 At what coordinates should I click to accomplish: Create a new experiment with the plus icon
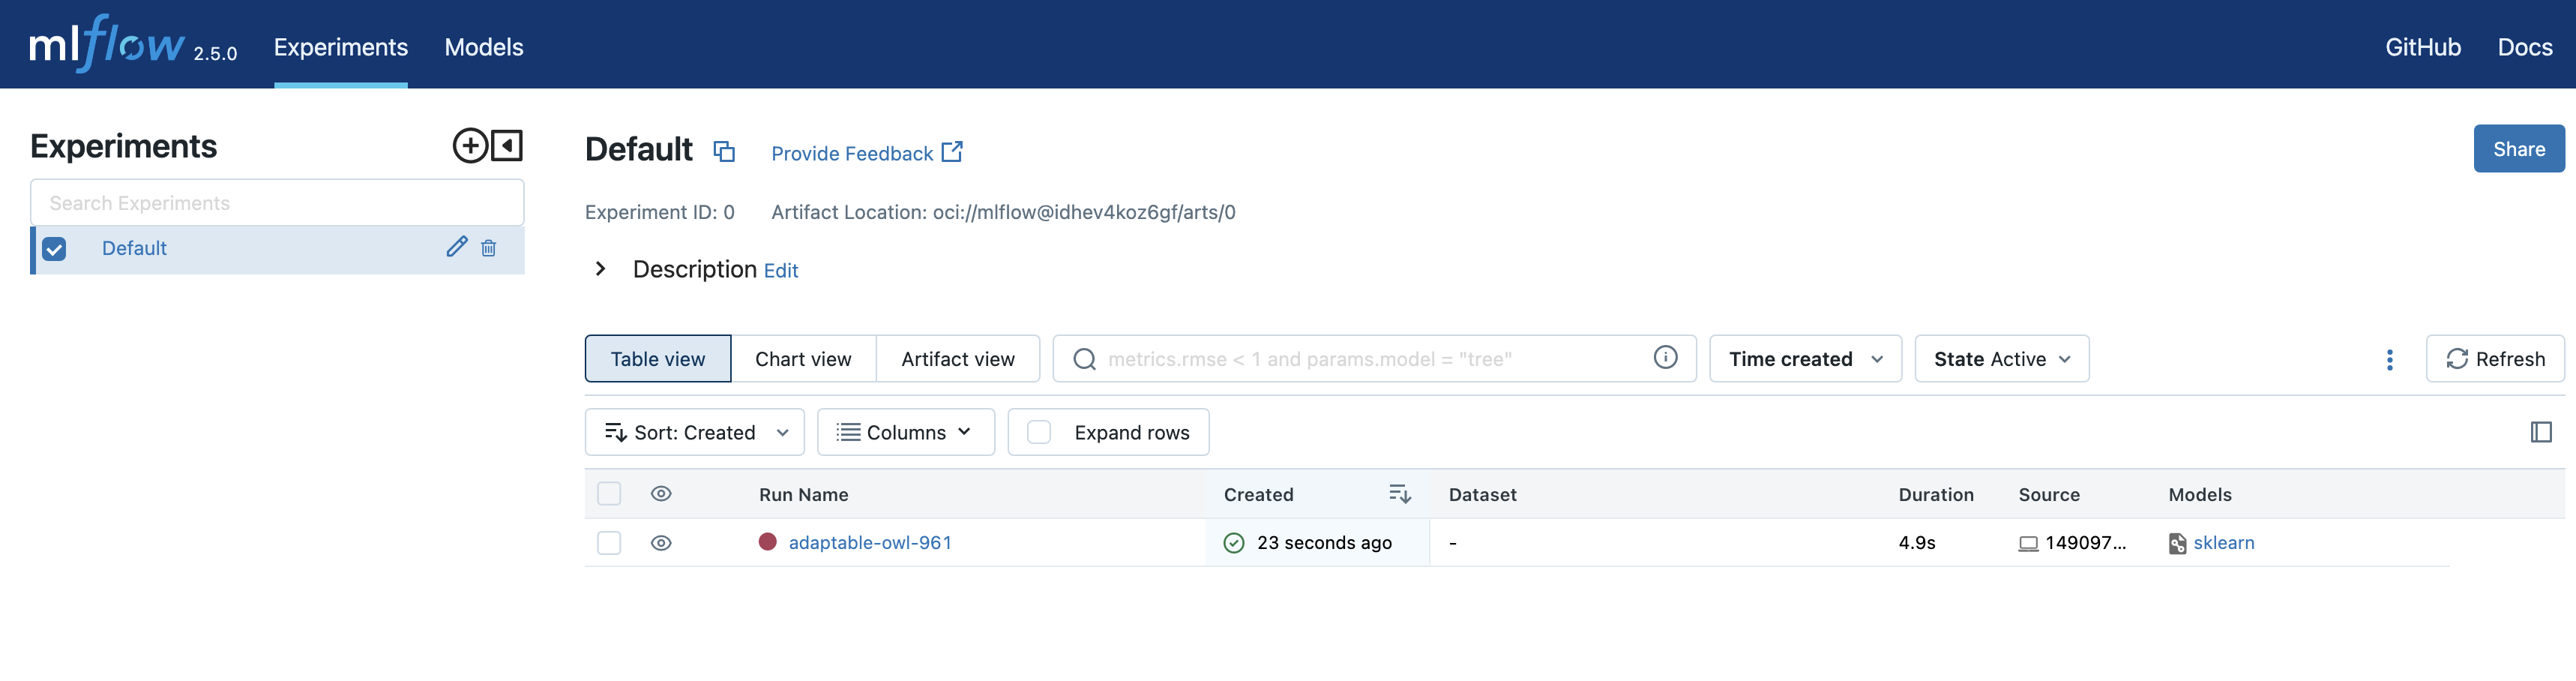click(471, 146)
